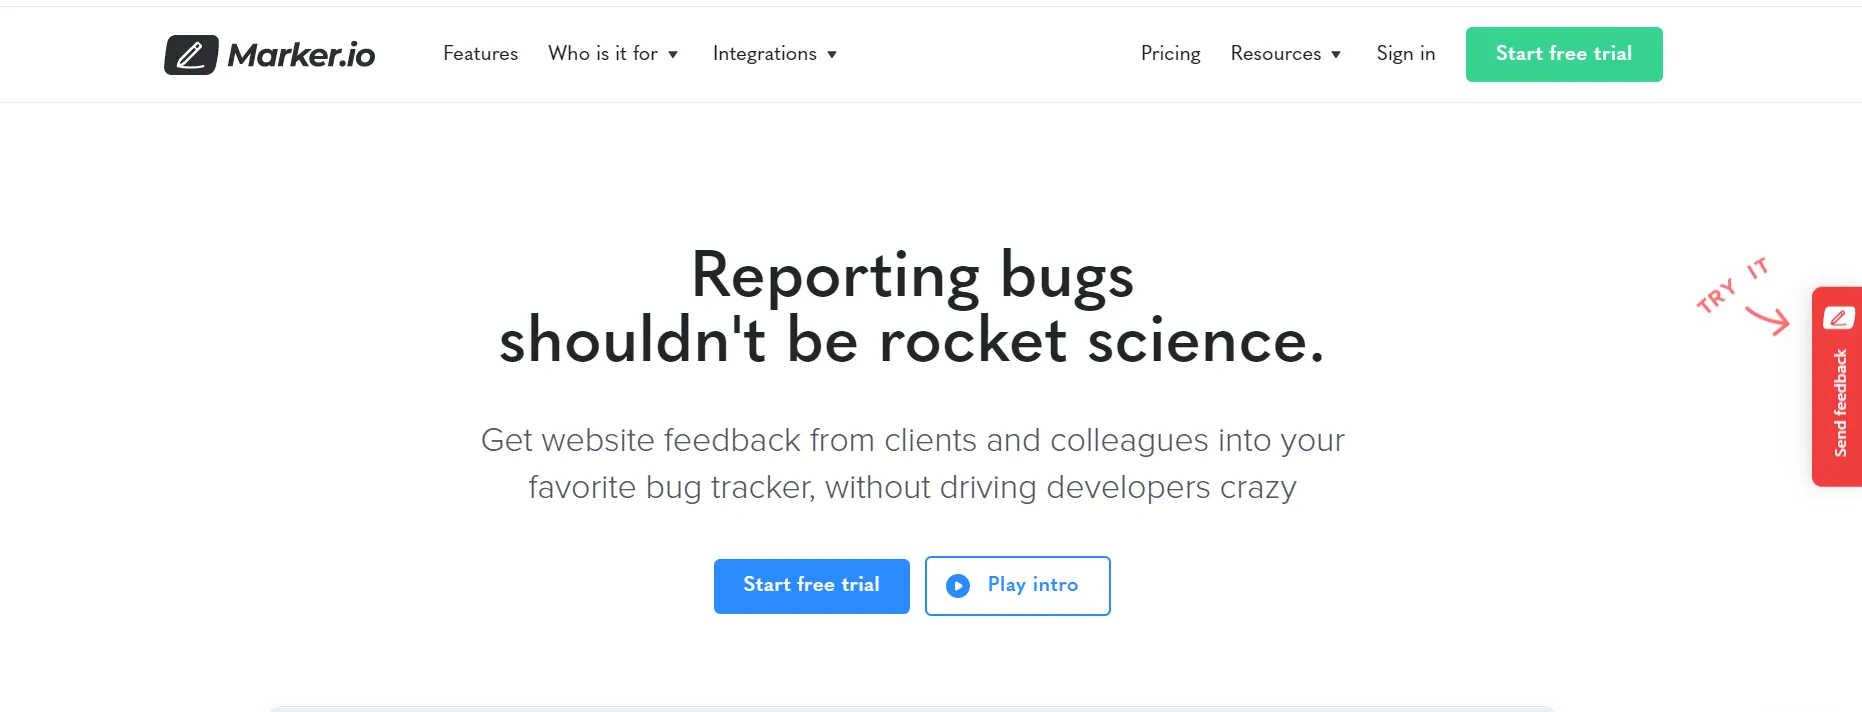Open the Features page
The height and width of the screenshot is (712, 1862).
tap(480, 54)
